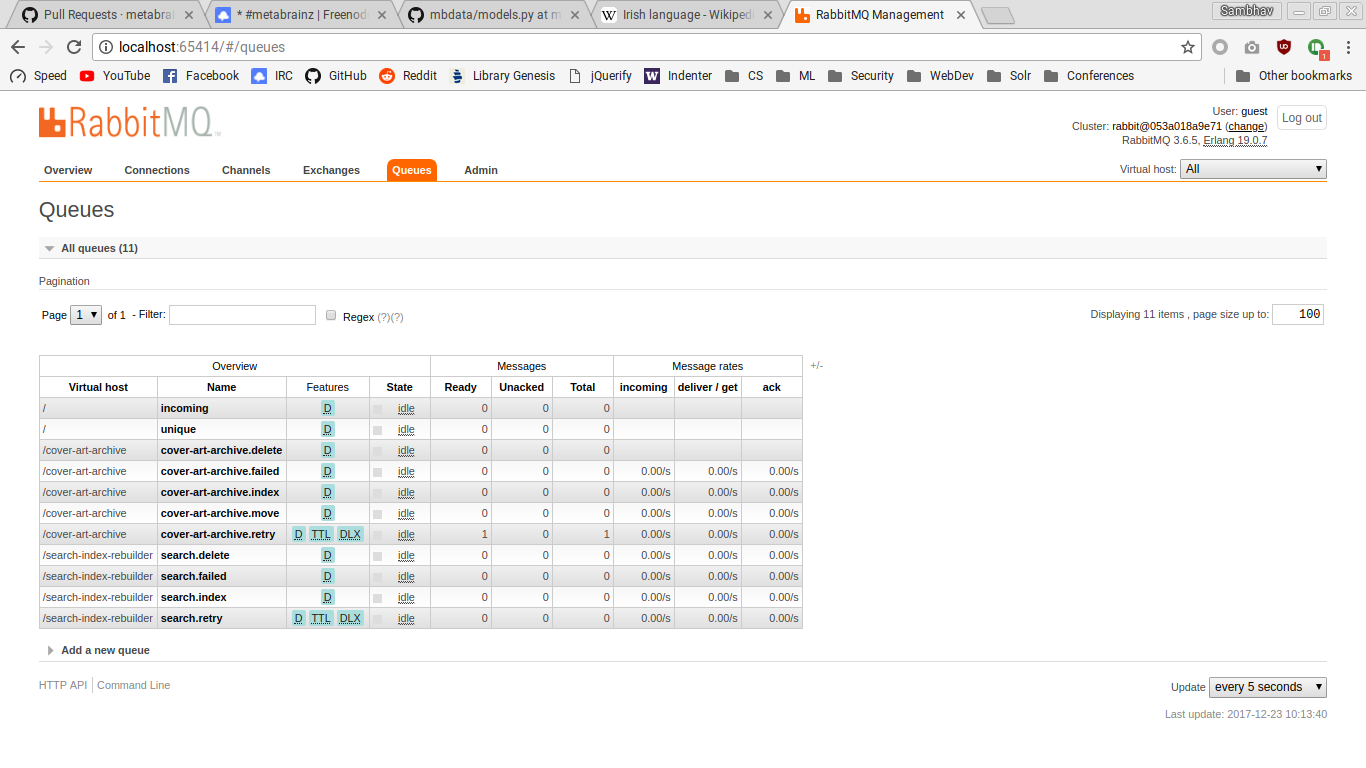1366x768 pixels.
Task: Click the jQuerify bookmarklet
Action: (x=600, y=76)
